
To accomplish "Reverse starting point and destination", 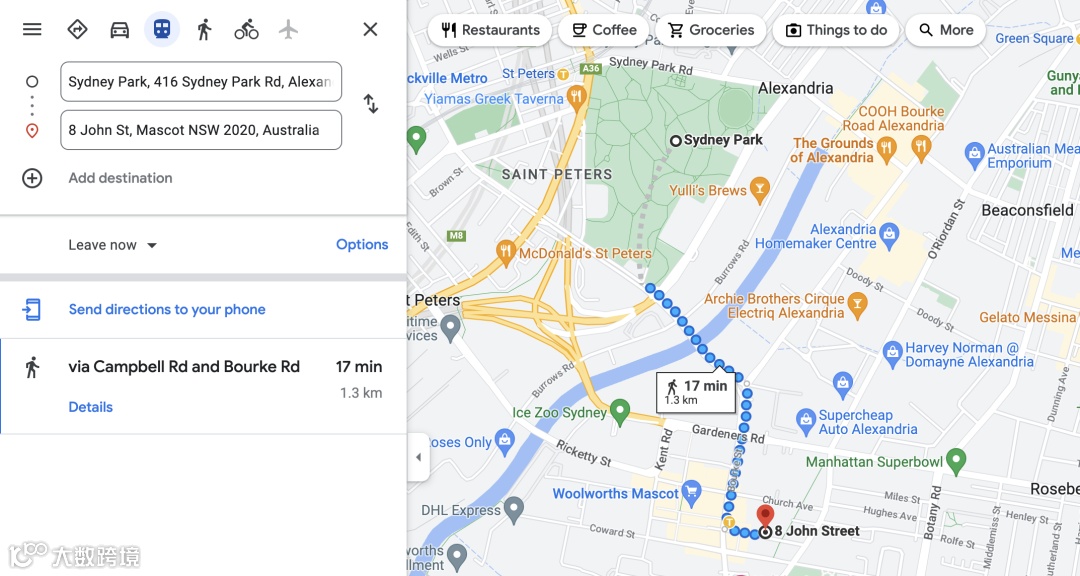I will (x=371, y=104).
